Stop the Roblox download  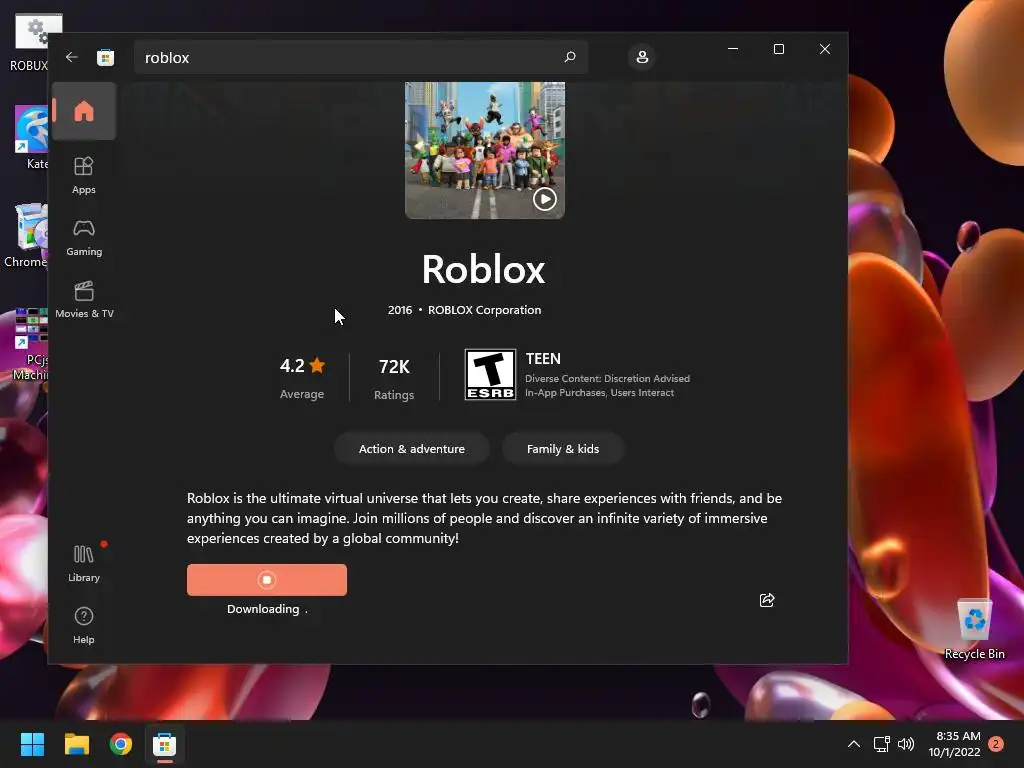point(266,580)
